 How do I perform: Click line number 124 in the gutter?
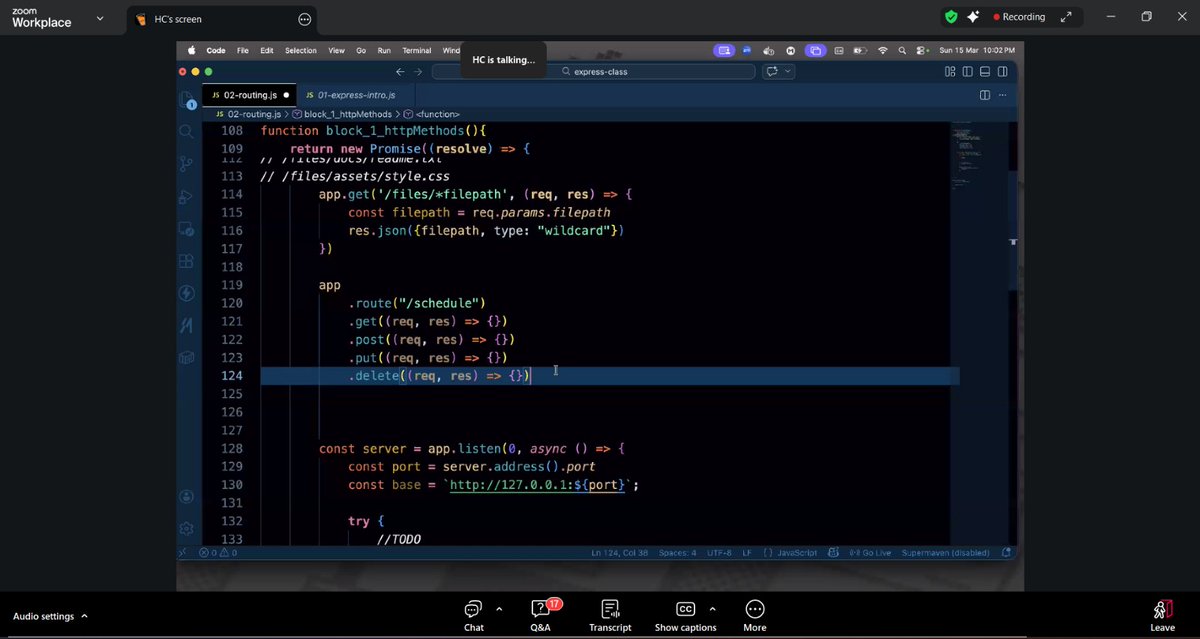[232, 376]
